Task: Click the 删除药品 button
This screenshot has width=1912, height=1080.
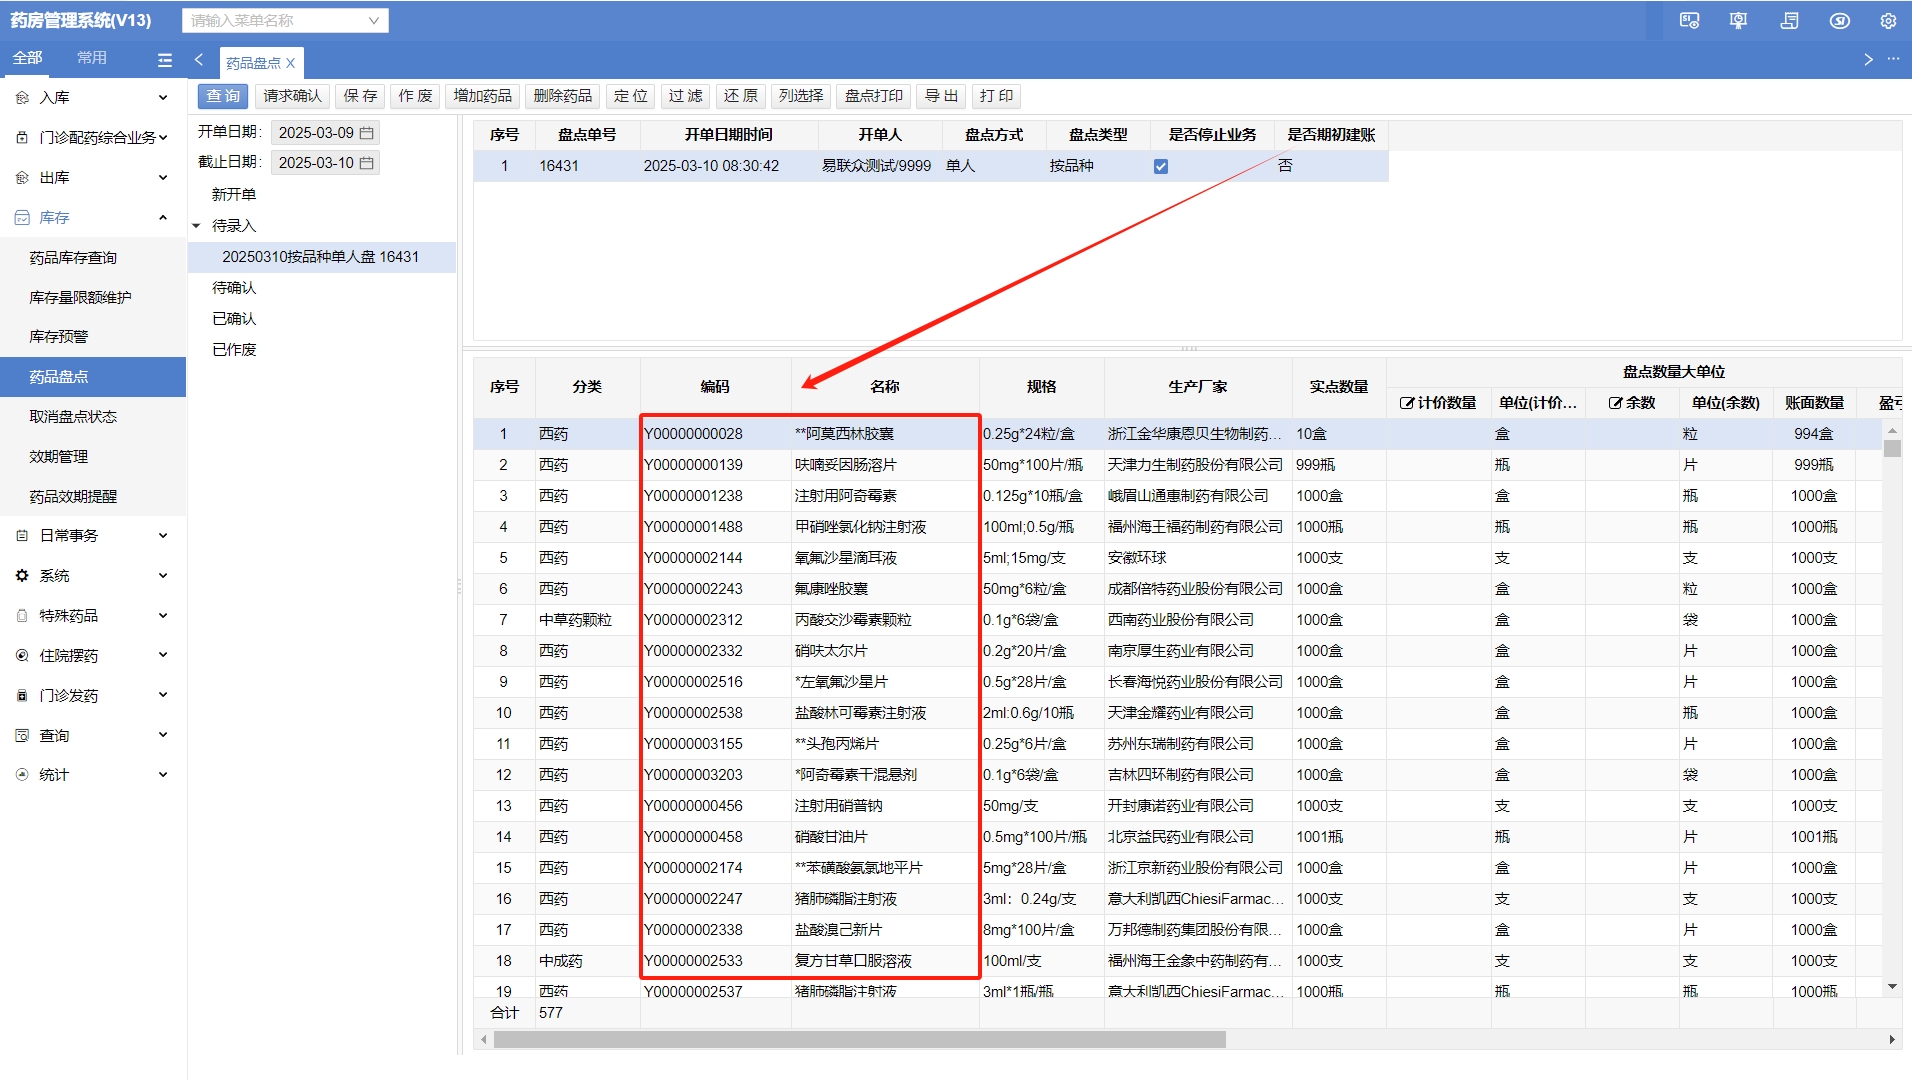Action: (x=562, y=96)
